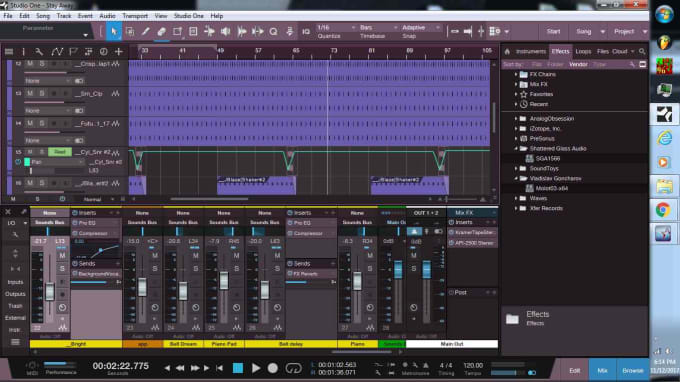The width and height of the screenshot is (680, 382).
Task: Expand the AnalogObsession vendor folder
Action: click(x=516, y=119)
